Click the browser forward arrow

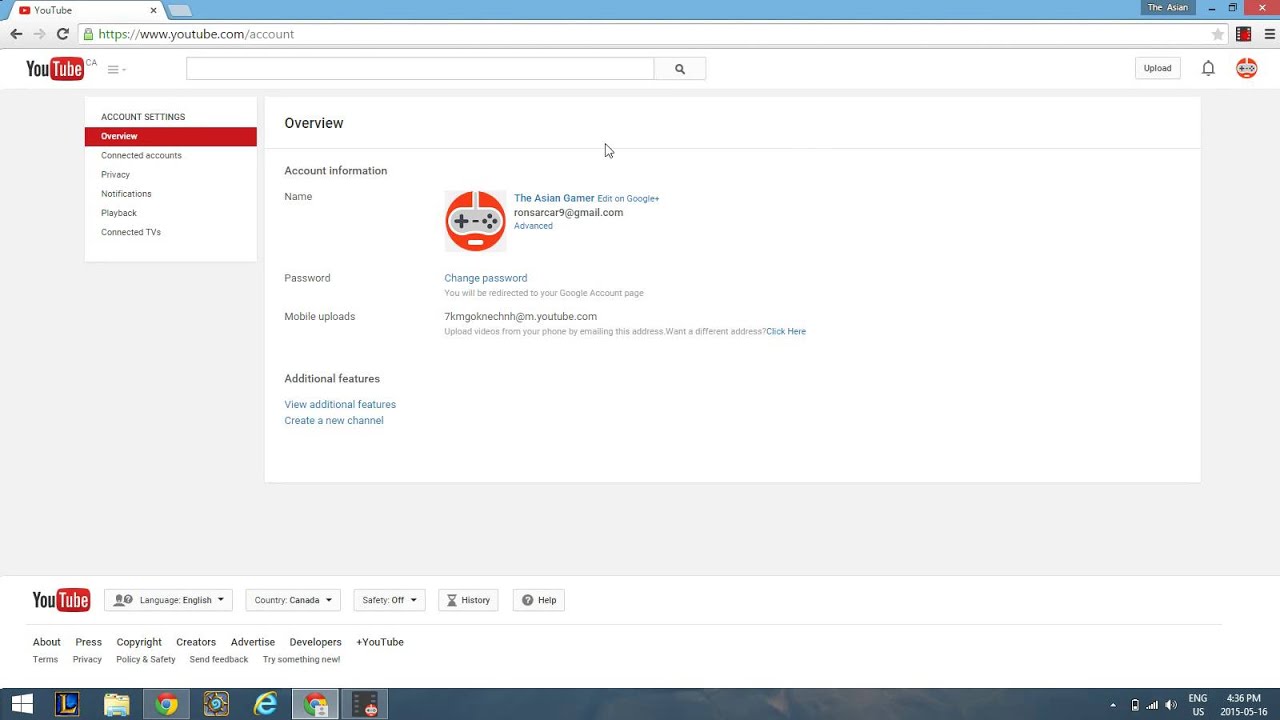39,34
